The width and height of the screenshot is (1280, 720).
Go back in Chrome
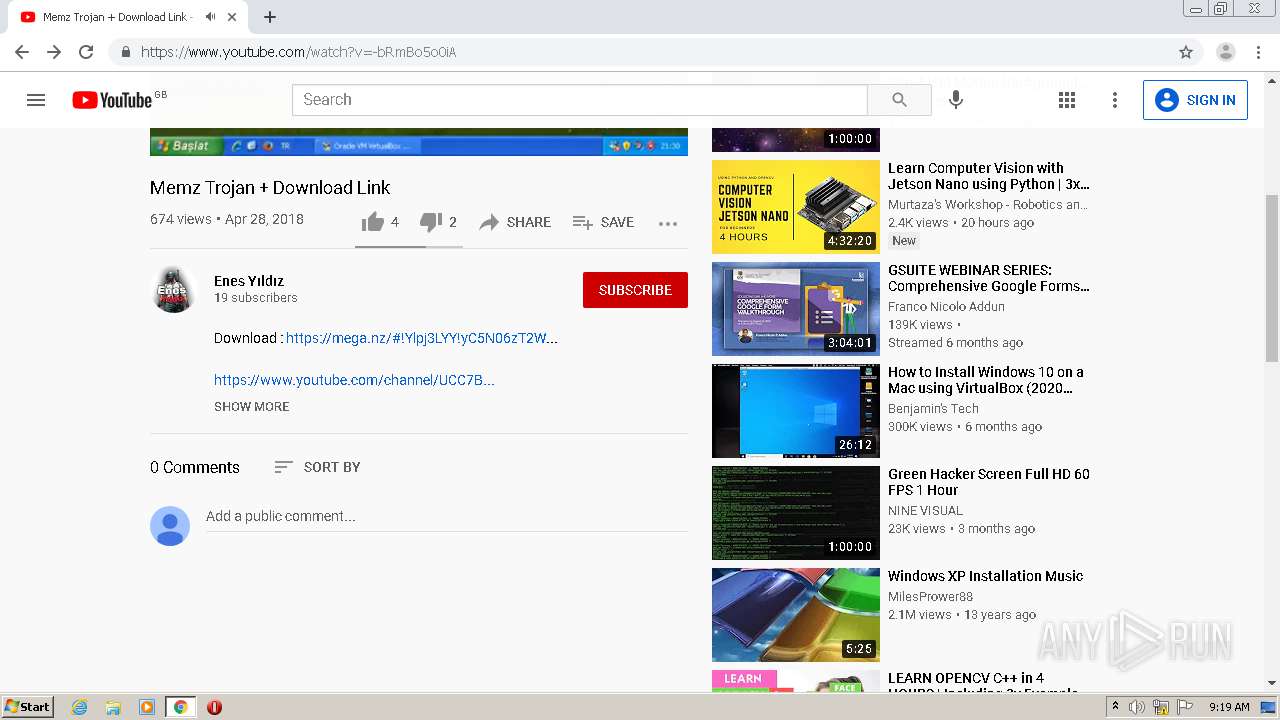(x=22, y=52)
